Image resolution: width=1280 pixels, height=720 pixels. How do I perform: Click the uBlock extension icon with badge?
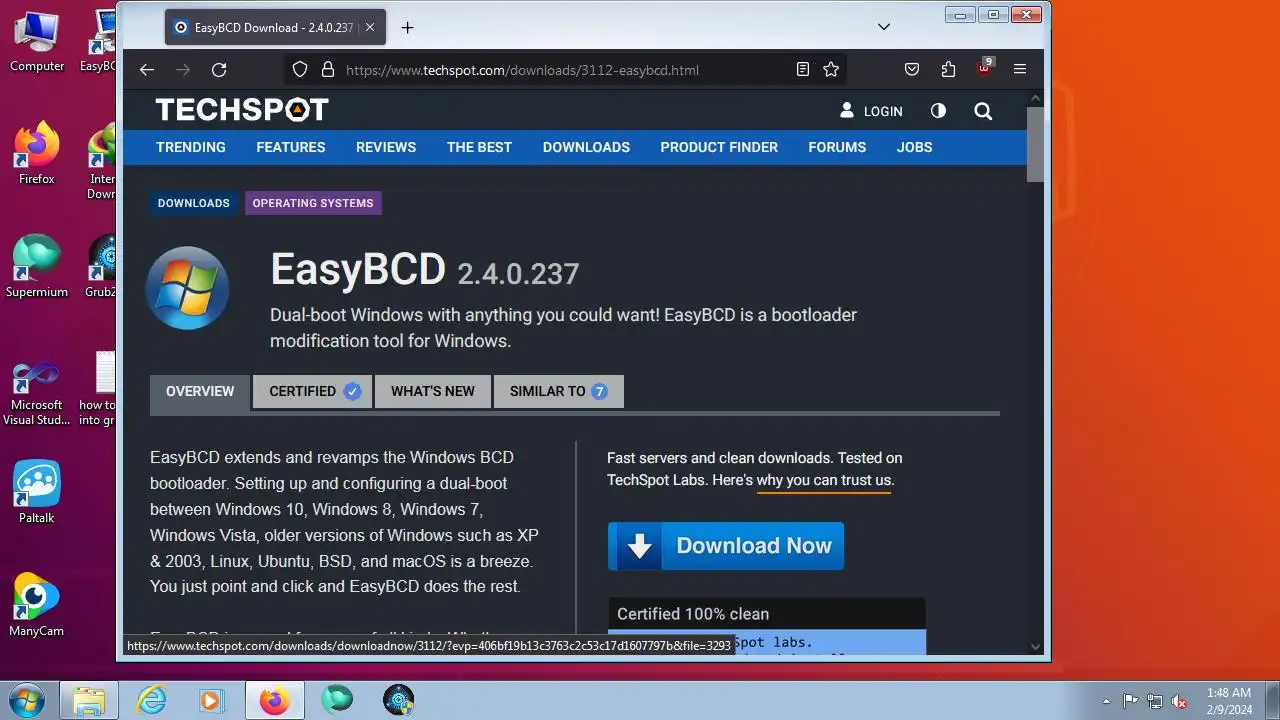(985, 68)
